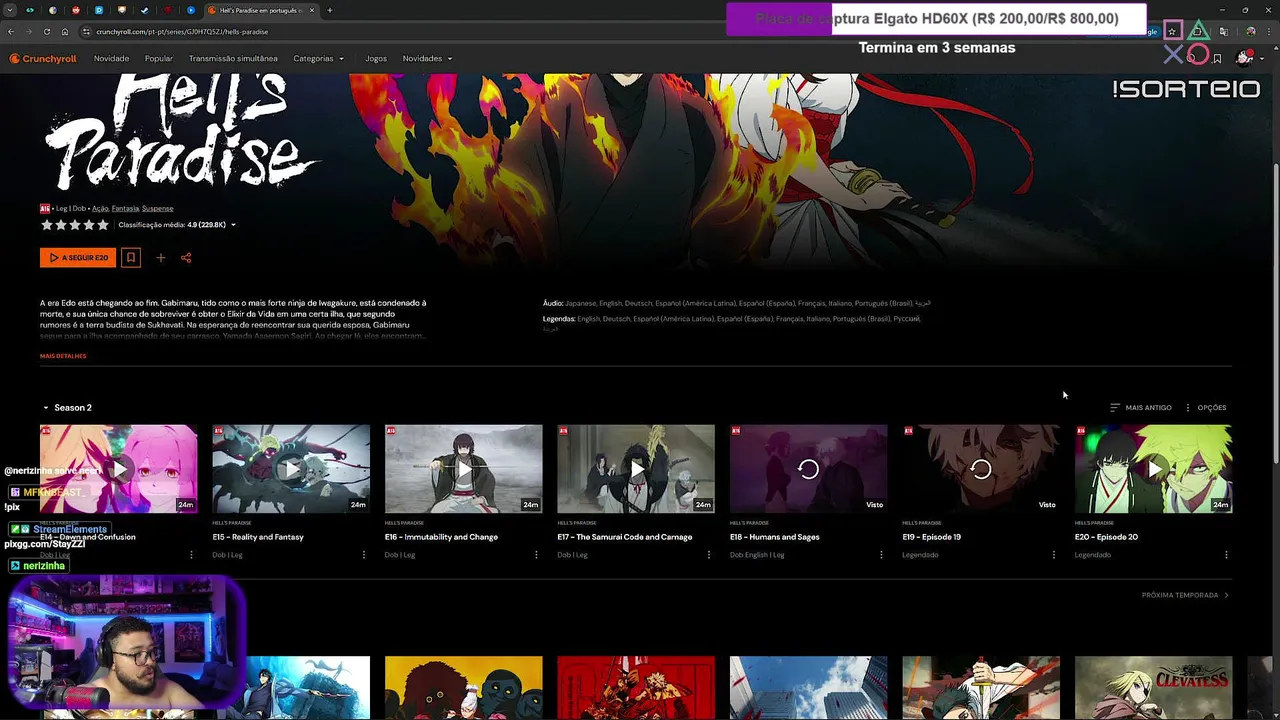Close the Hell's Paradise browser tab
The image size is (1280, 720).
(312, 10)
